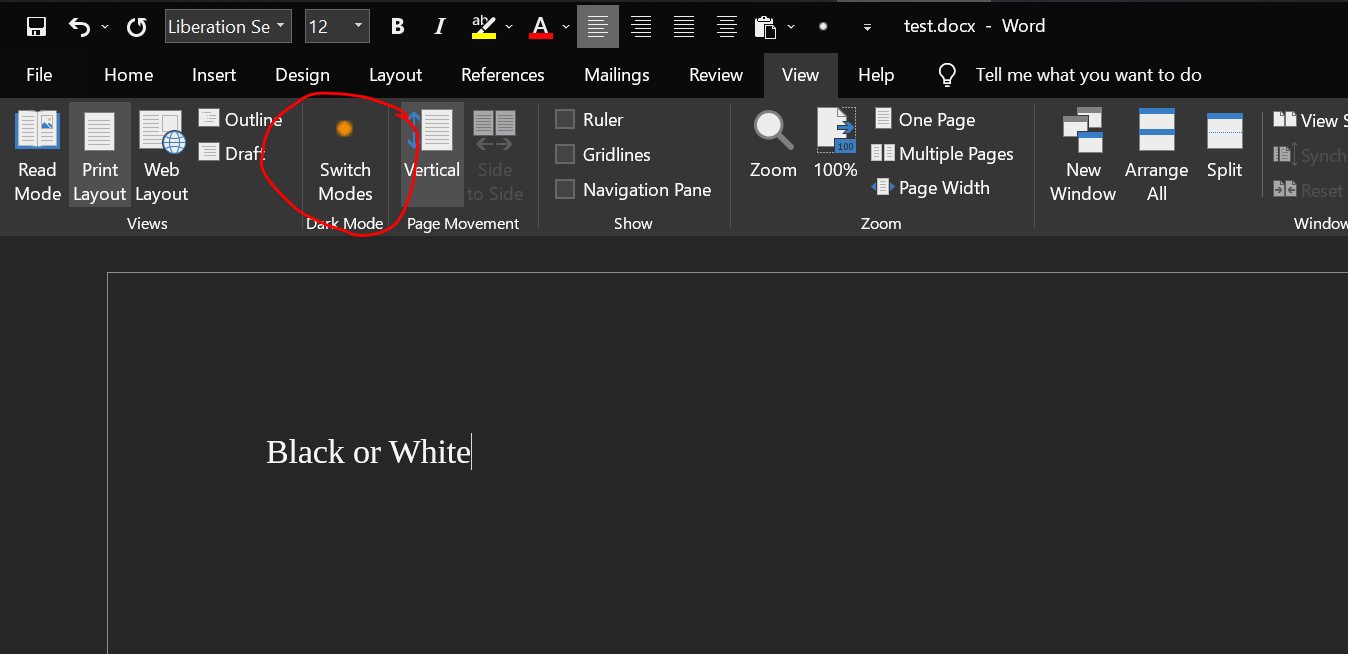Show One Page view
The height and width of the screenshot is (654, 1348).
[x=924, y=120]
